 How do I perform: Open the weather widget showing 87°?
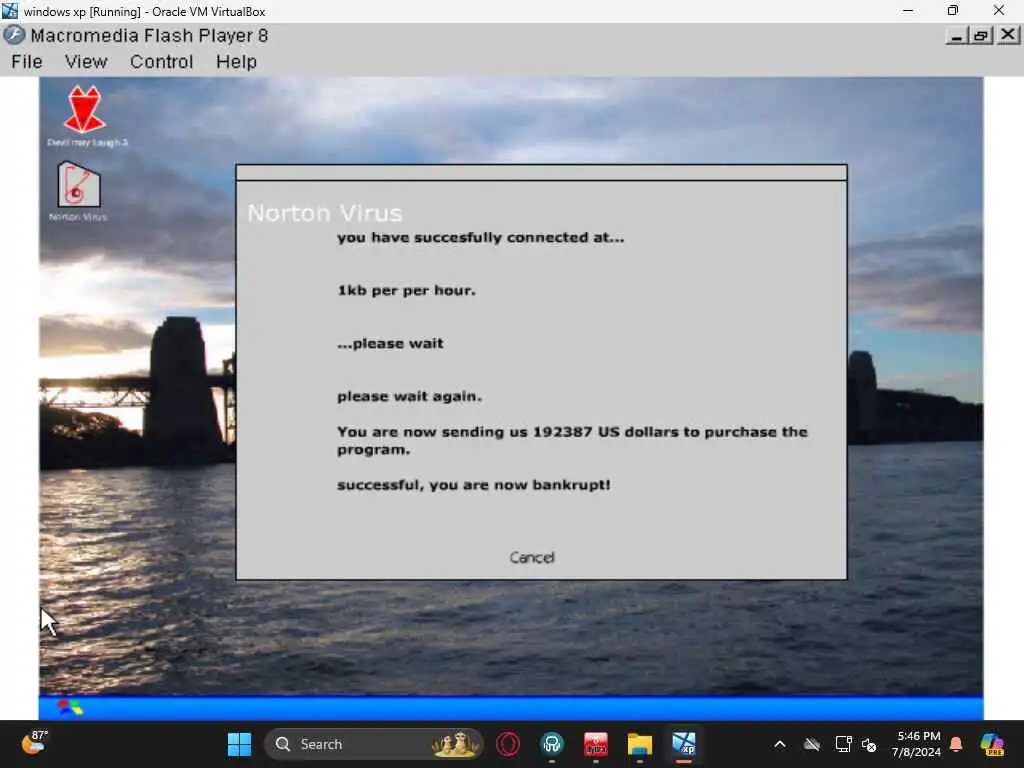click(x=33, y=742)
